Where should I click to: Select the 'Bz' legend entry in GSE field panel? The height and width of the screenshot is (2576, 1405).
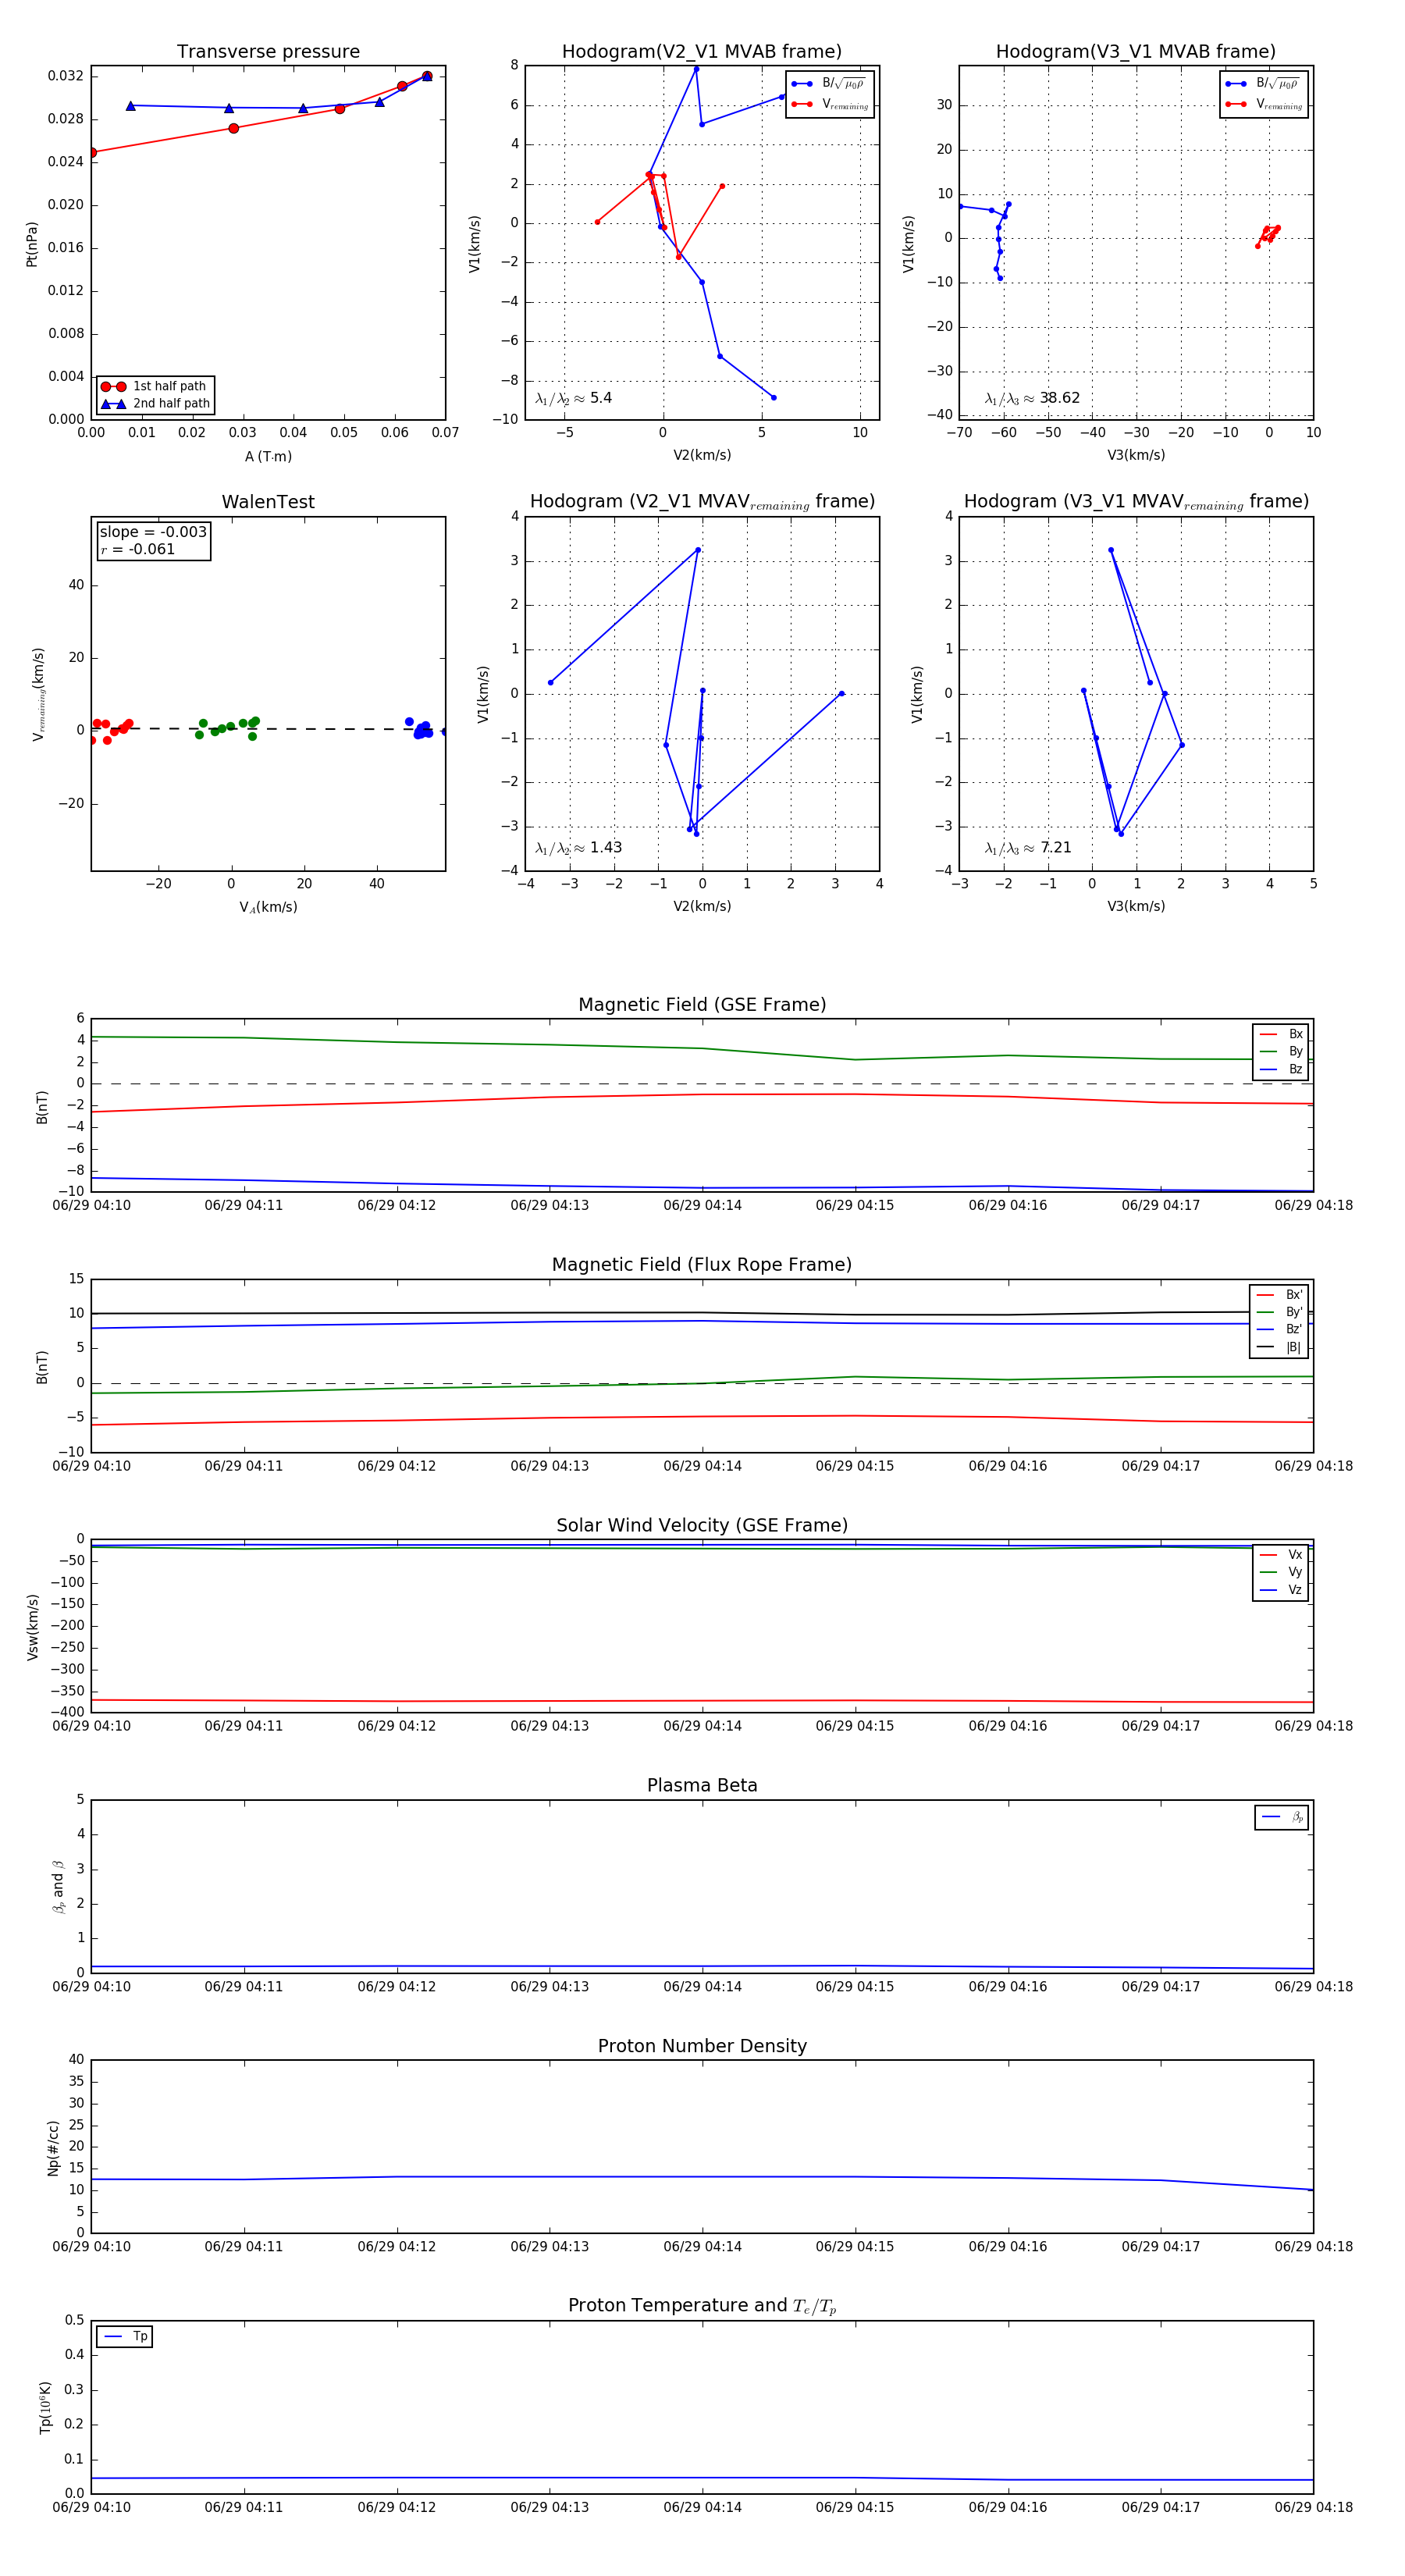click(1281, 1069)
